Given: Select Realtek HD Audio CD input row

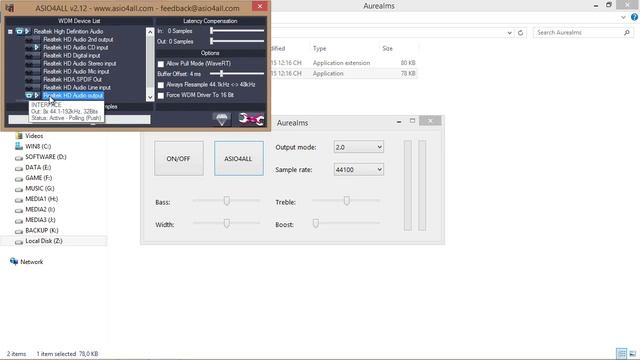Looking at the screenshot, I should [76, 47].
